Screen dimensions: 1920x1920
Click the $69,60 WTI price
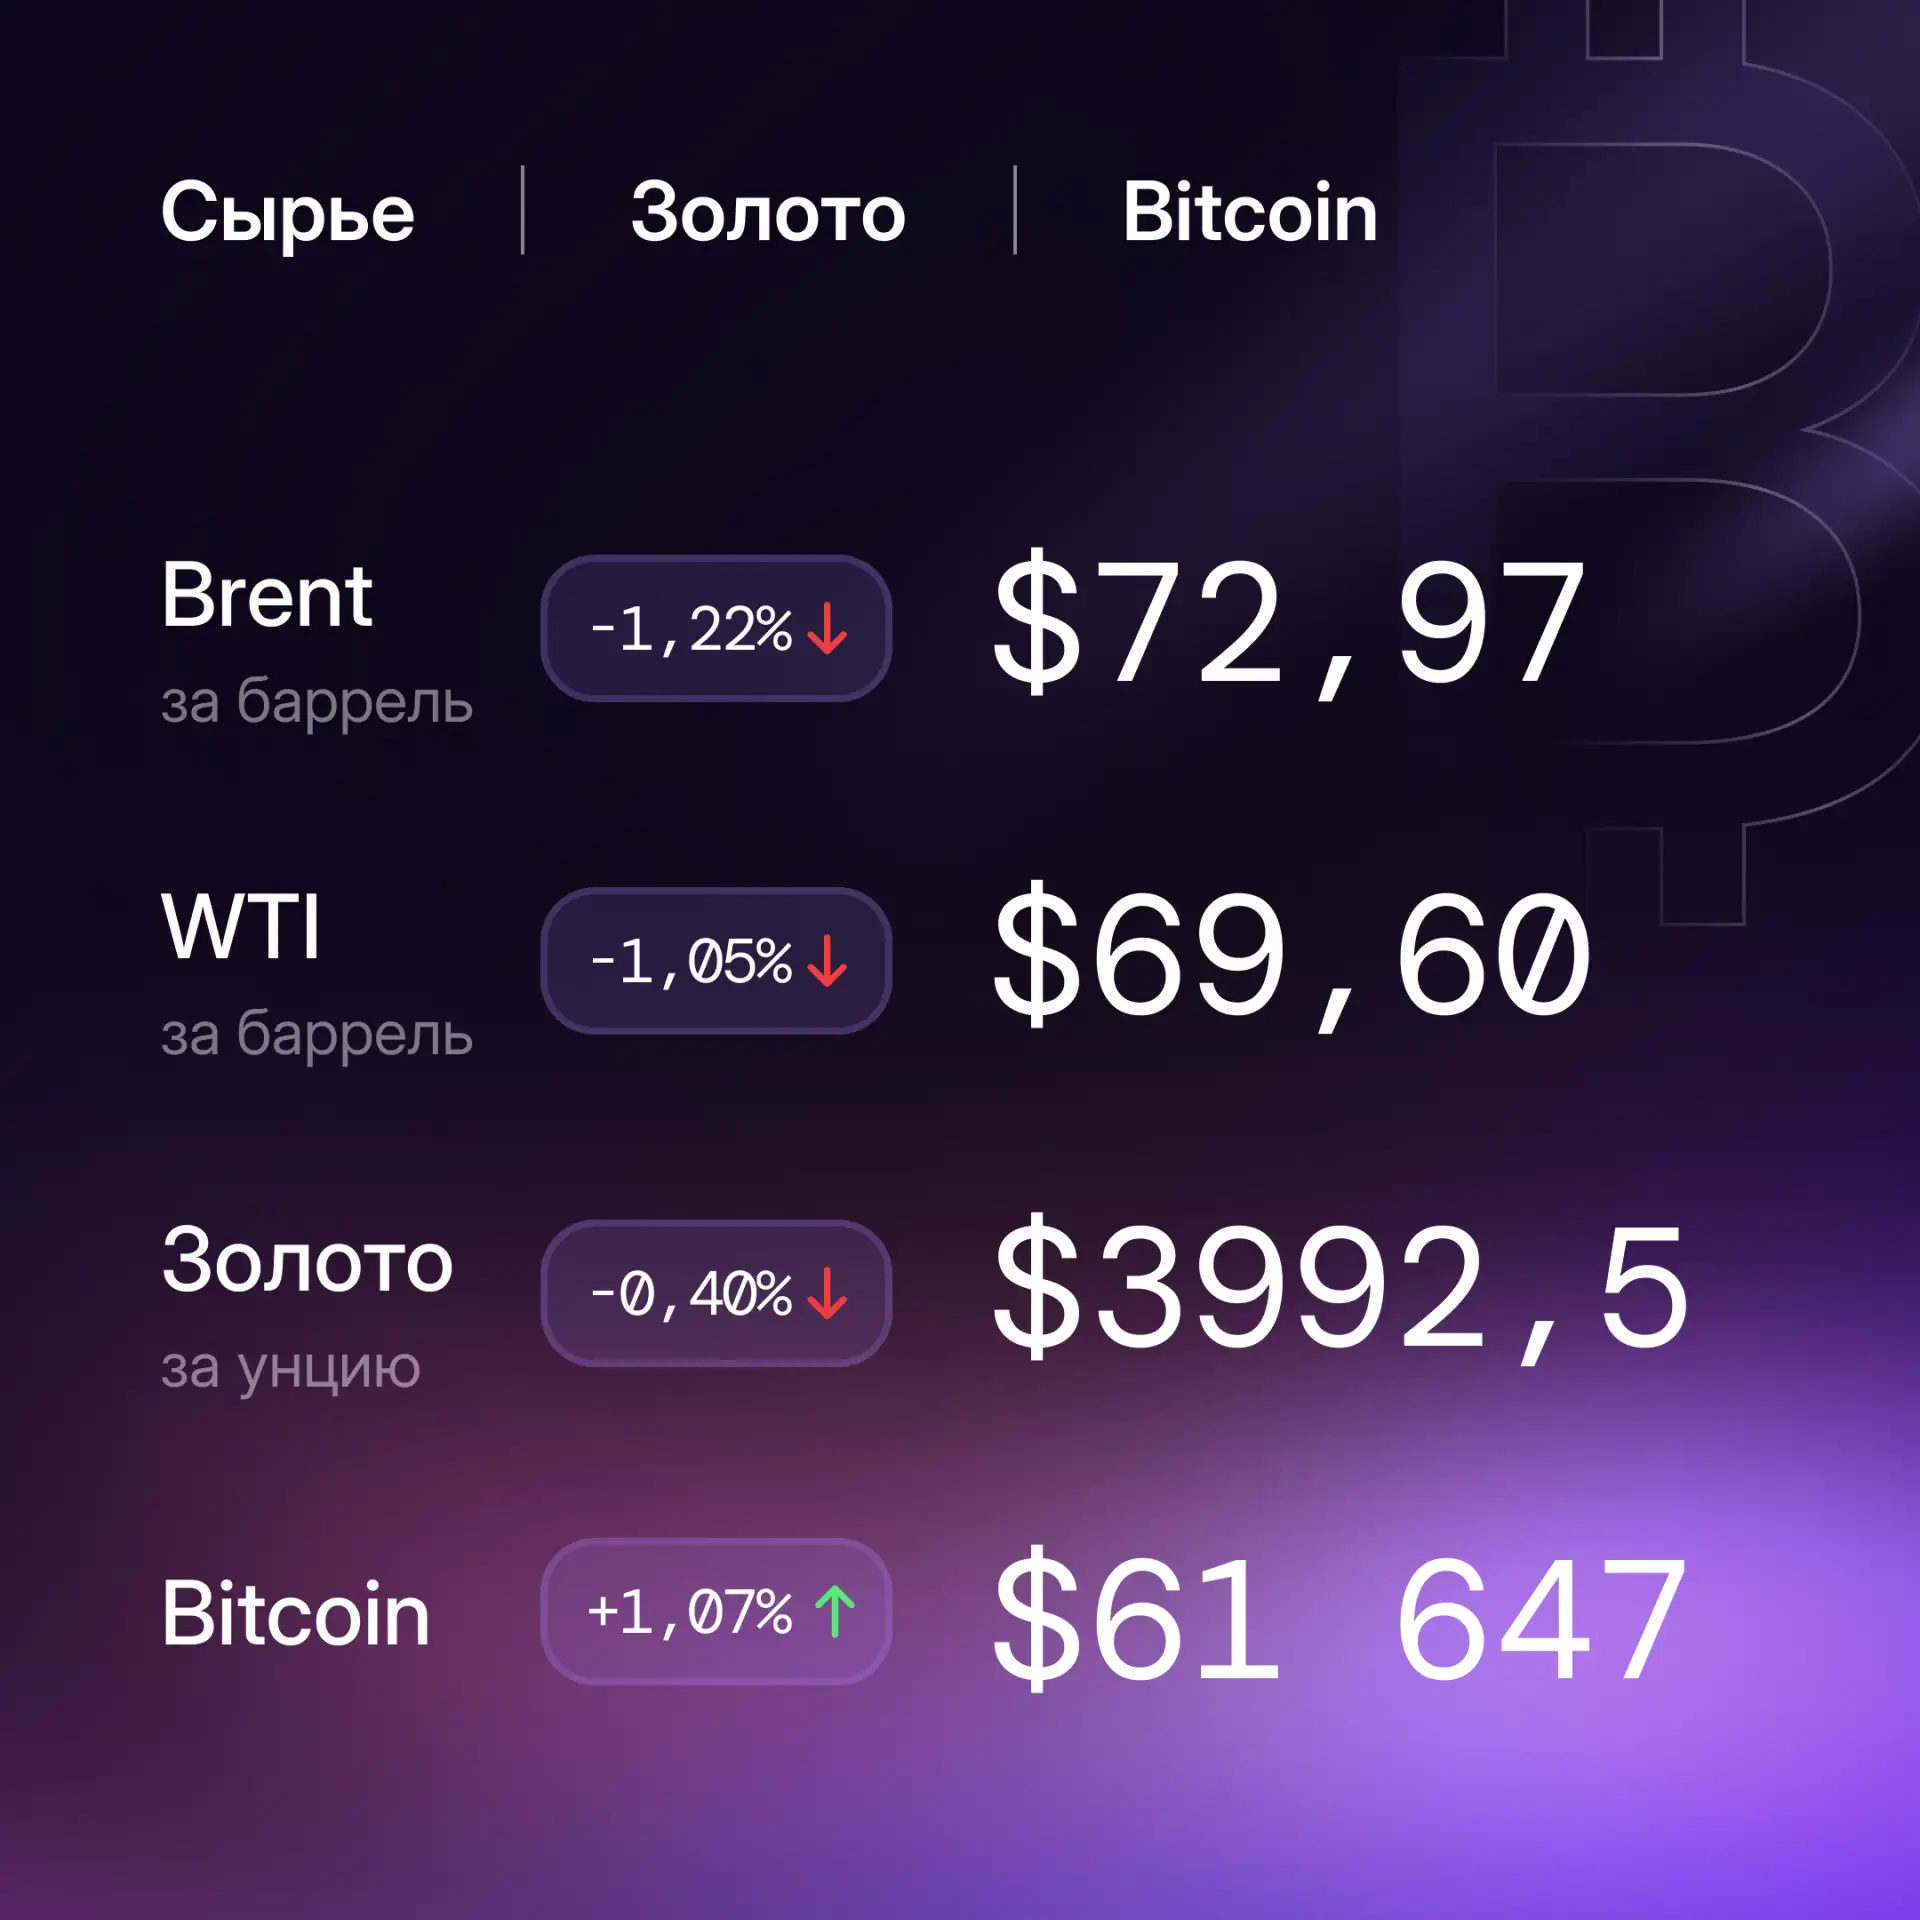tap(1292, 957)
